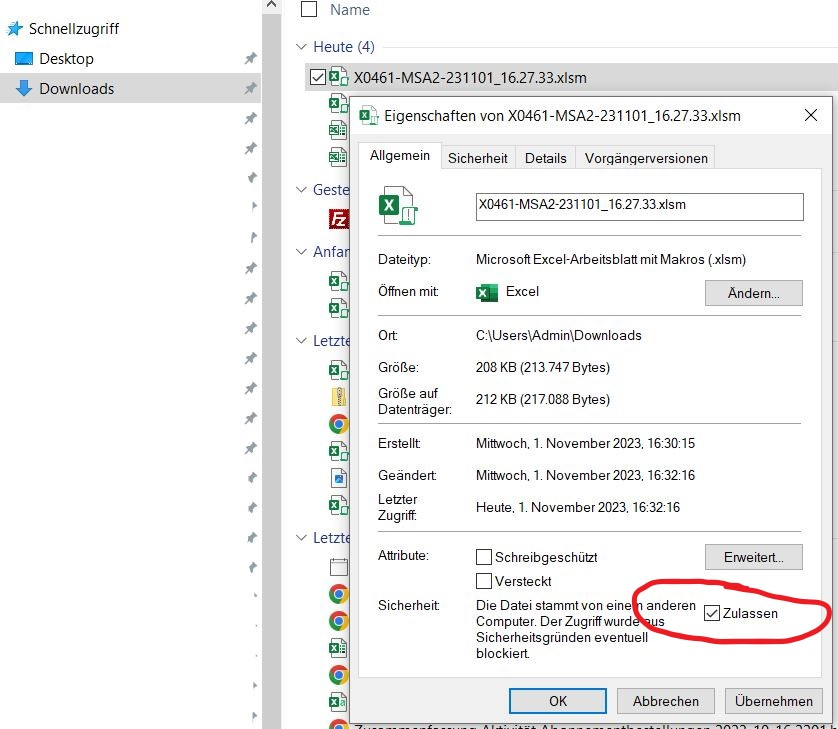
Task: Click the Desktop icon in Schnellzugriff
Action: click(24, 59)
